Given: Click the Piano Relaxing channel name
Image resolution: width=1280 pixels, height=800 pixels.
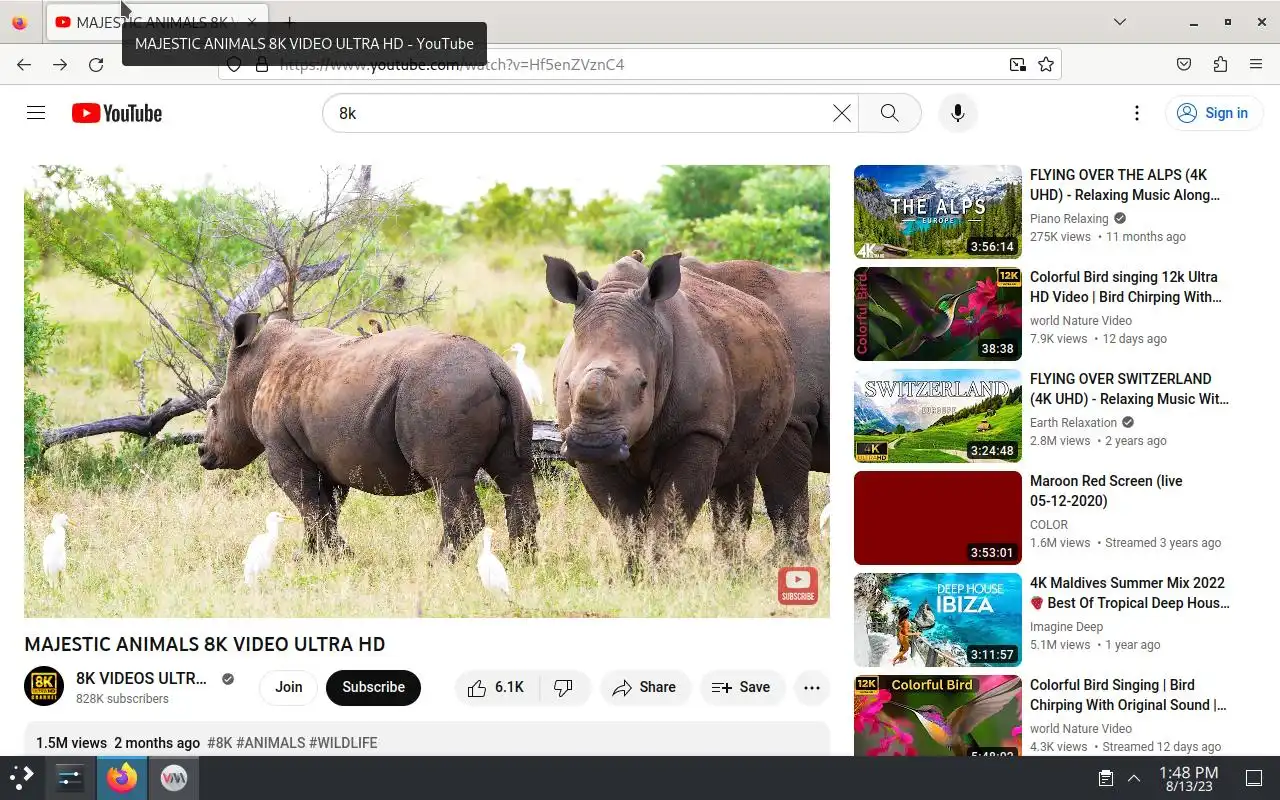Looking at the screenshot, I should (1069, 219).
